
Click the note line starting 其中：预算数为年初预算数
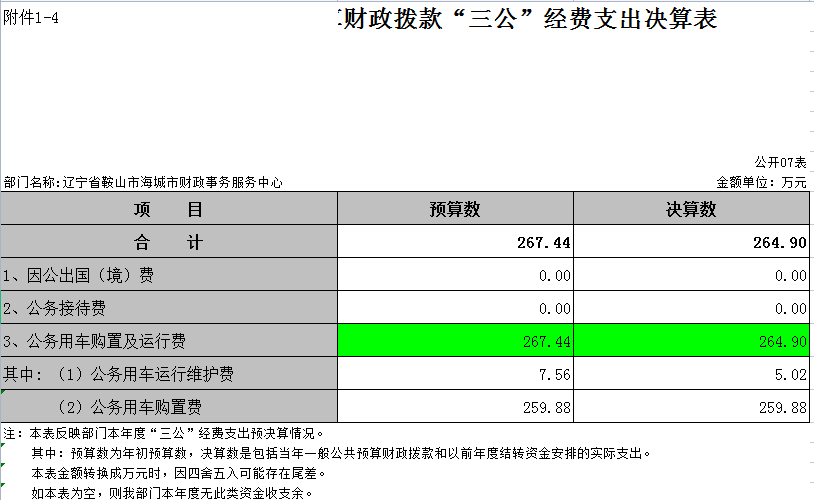coord(341,453)
